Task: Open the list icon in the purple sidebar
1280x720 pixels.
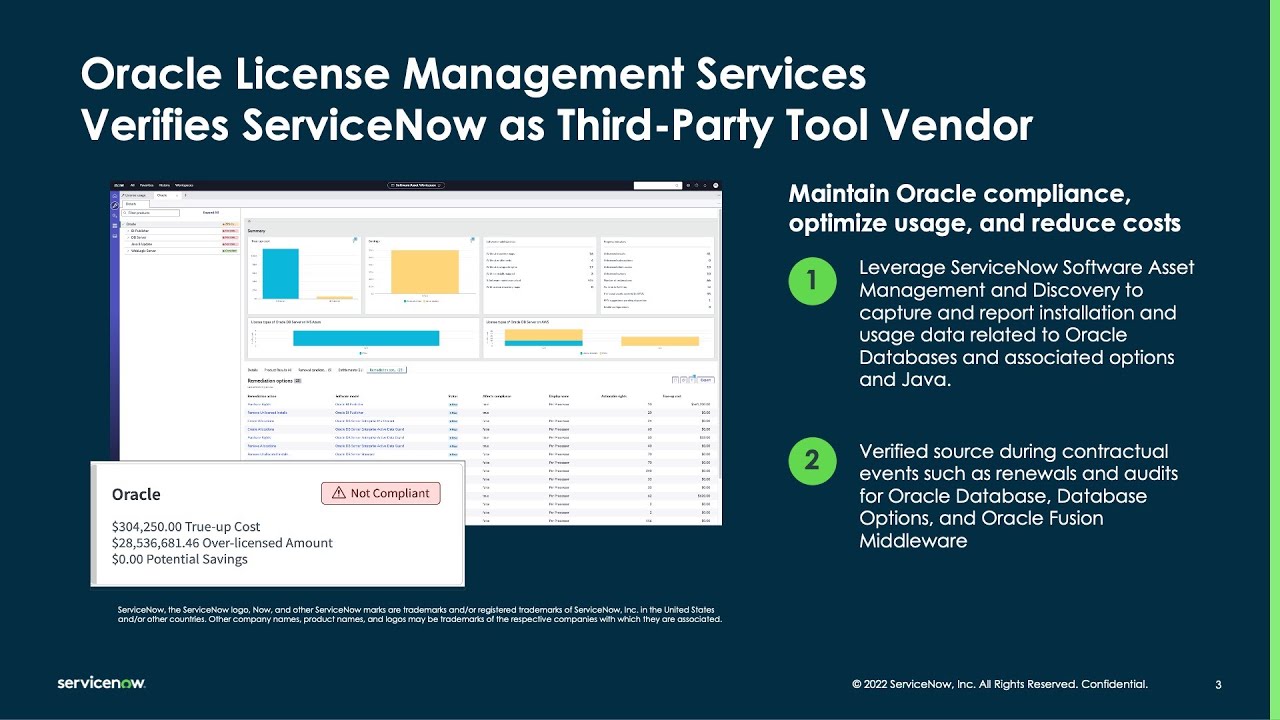Action: (x=115, y=226)
